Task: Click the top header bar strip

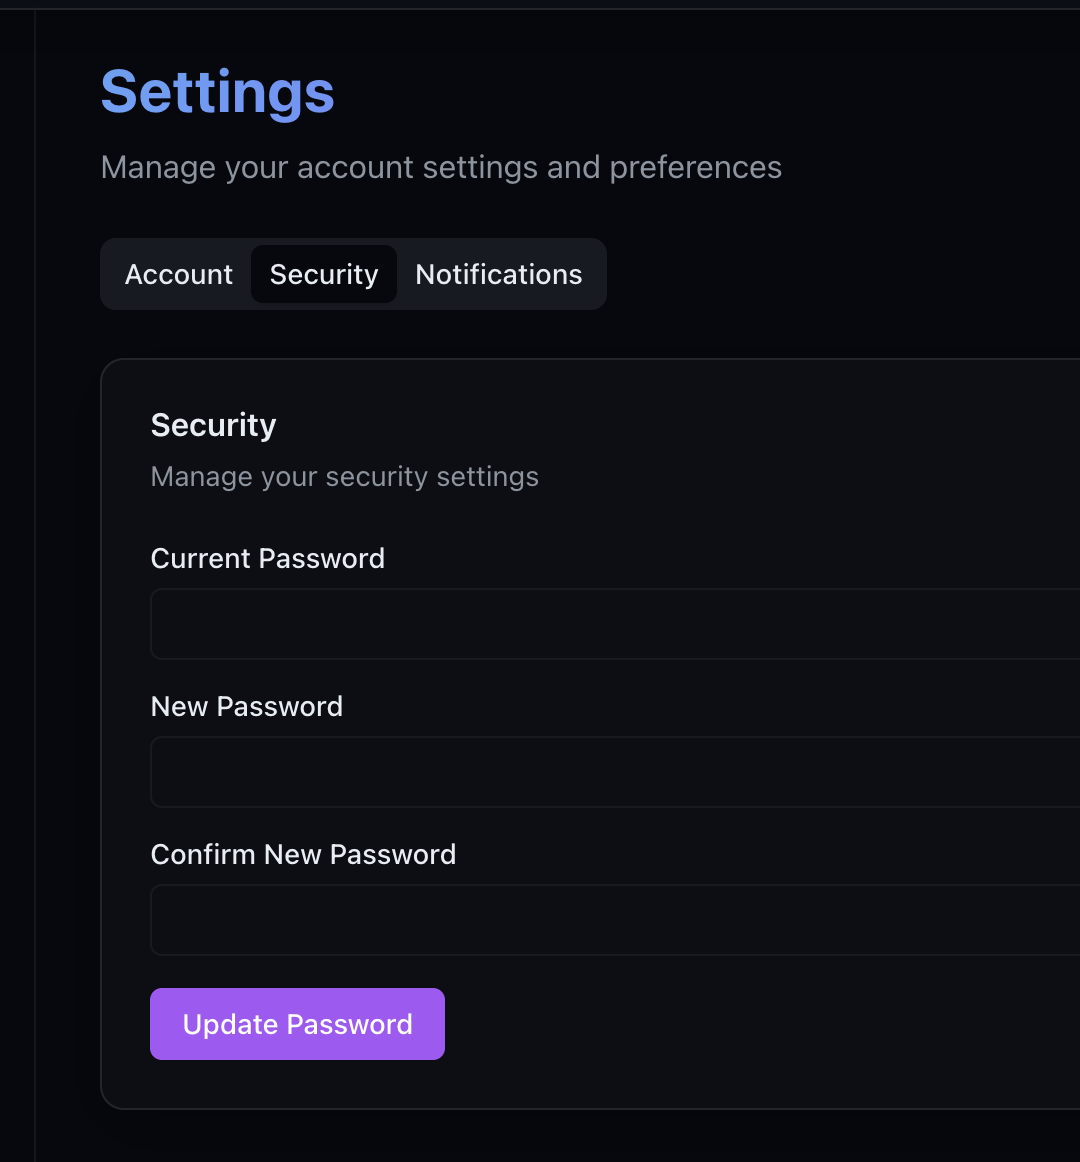Action: [540, 4]
